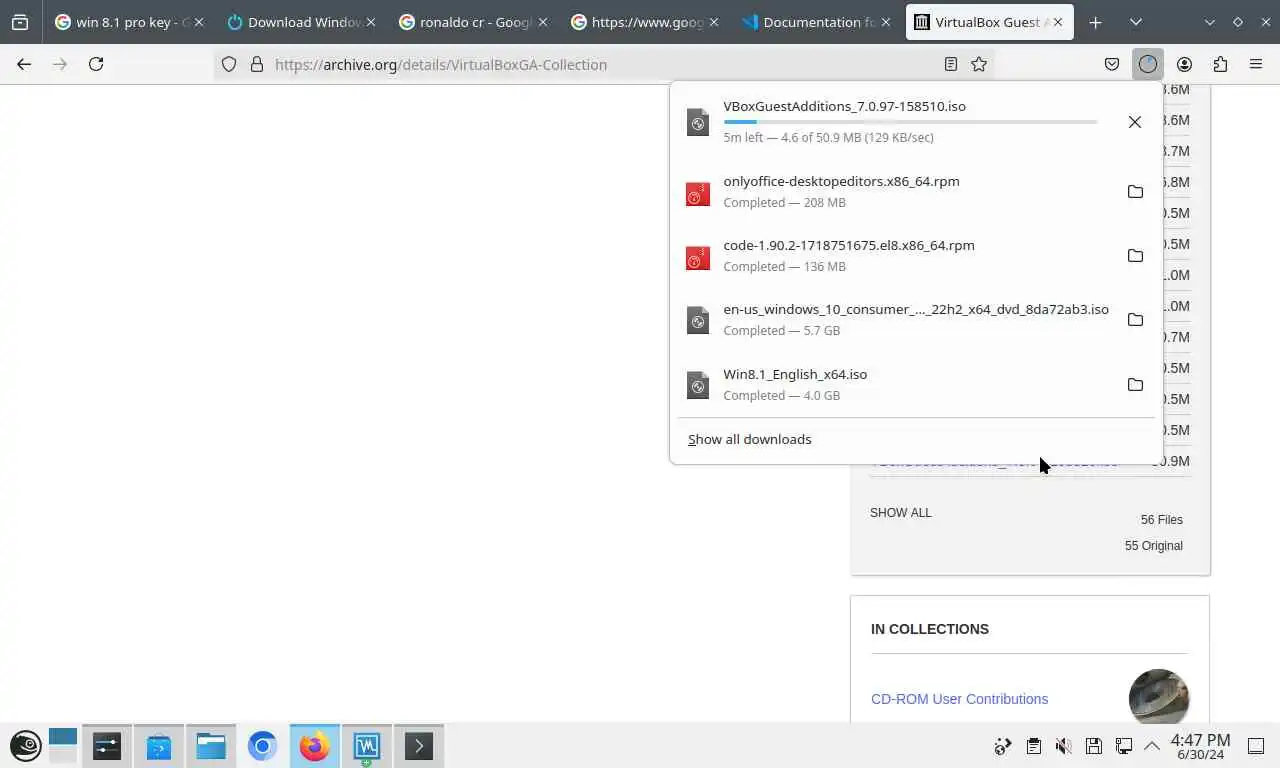Click the Win8.1 iso disc icon
Viewport: 1280px width, 768px height.
(x=698, y=385)
